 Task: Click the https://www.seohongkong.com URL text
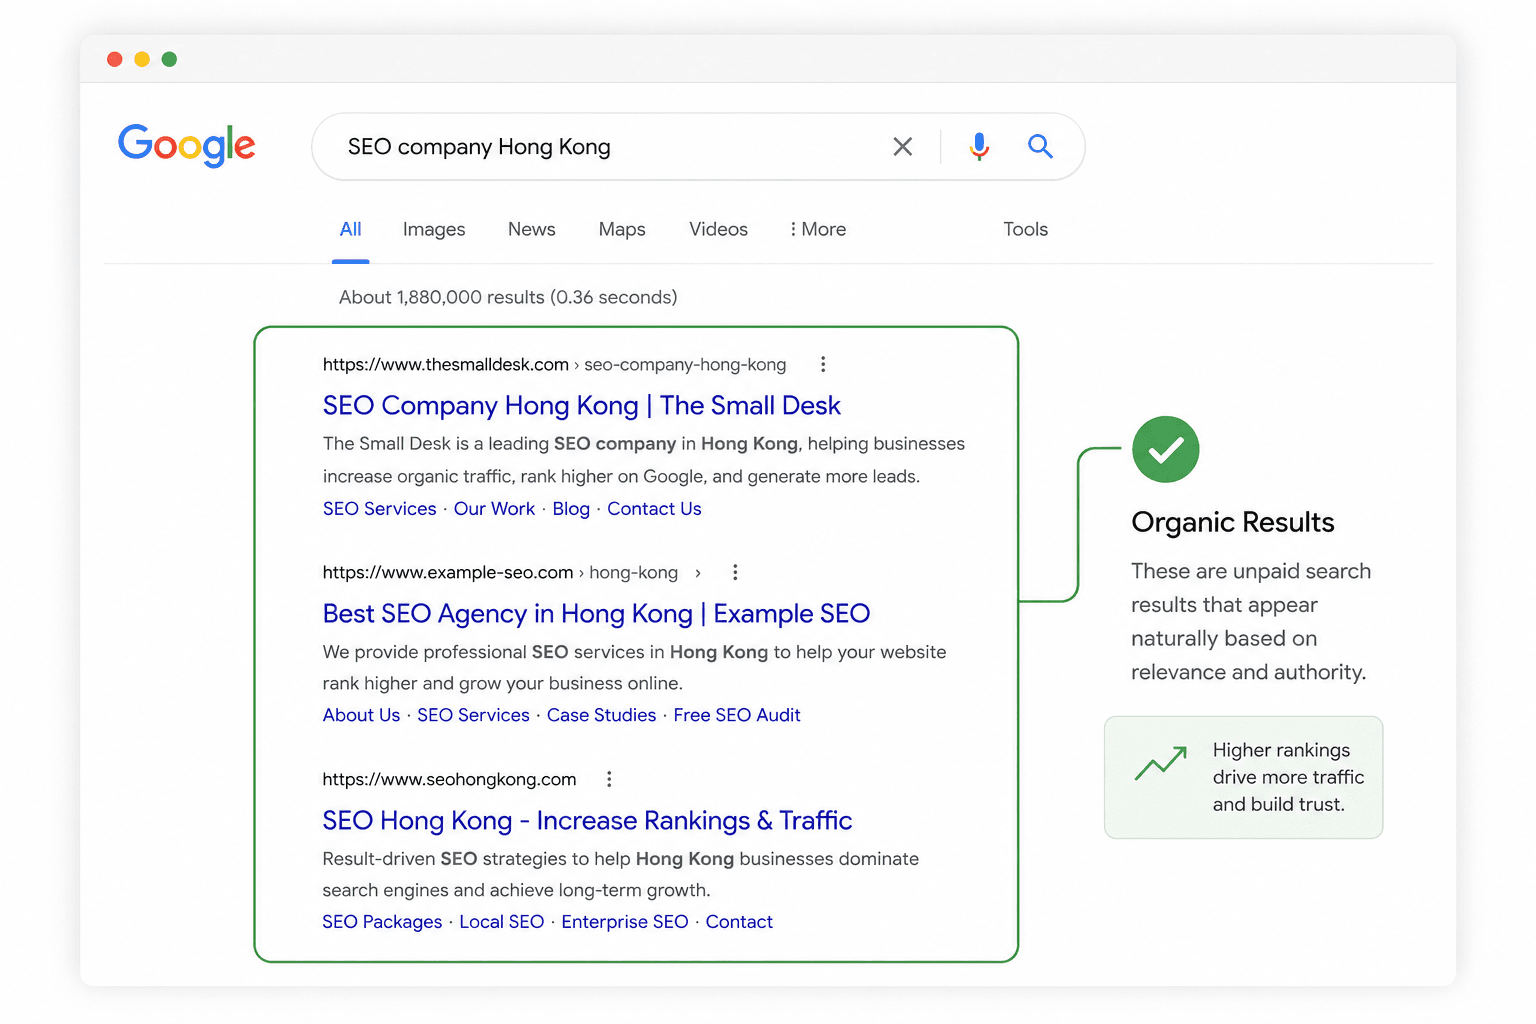449,779
